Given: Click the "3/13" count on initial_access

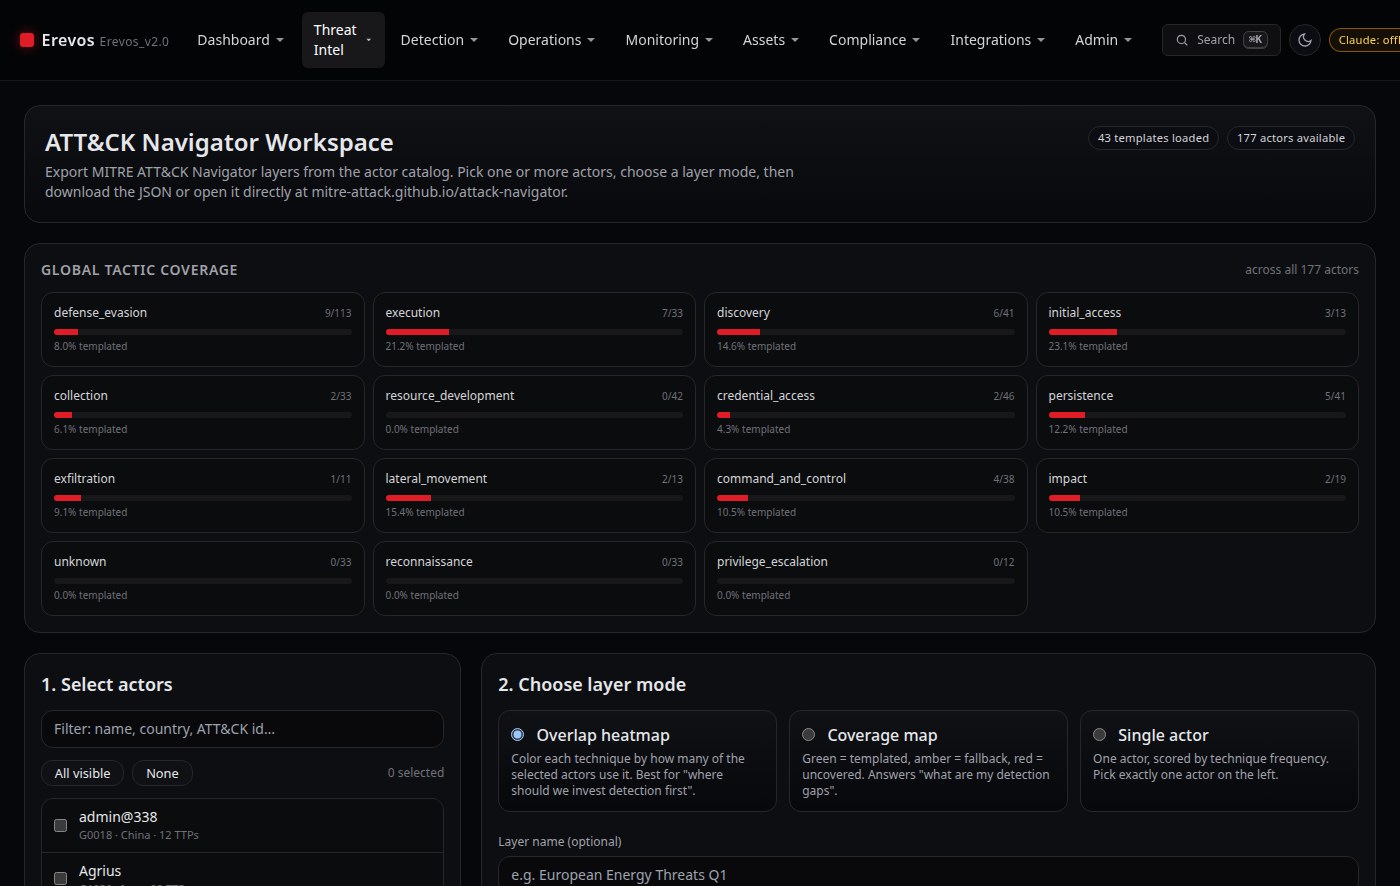Looking at the screenshot, I should (1335, 313).
